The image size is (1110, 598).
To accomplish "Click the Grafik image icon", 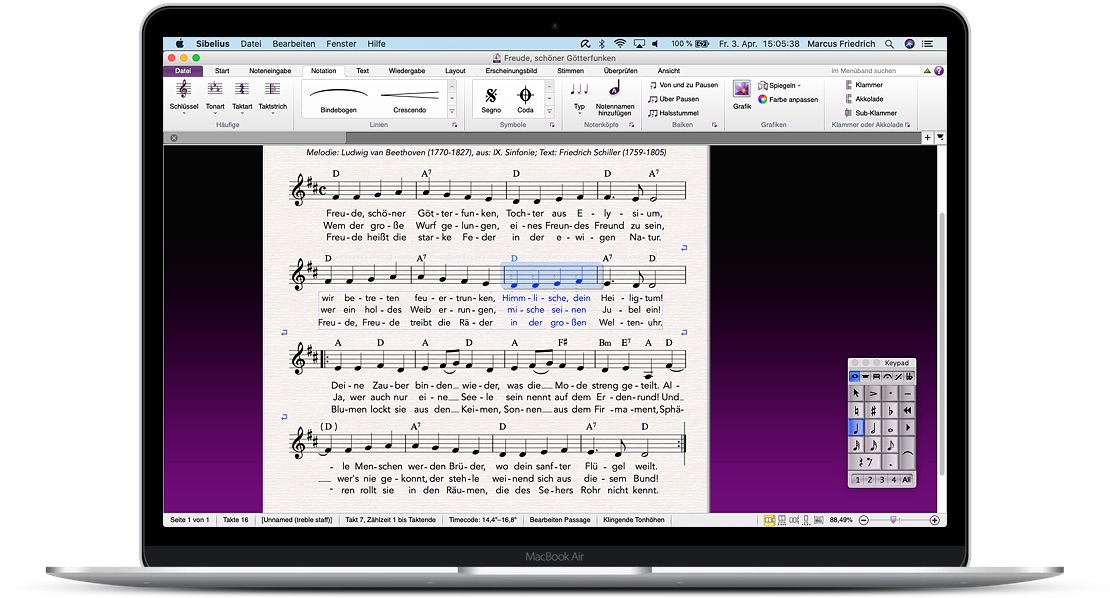I will tap(742, 89).
